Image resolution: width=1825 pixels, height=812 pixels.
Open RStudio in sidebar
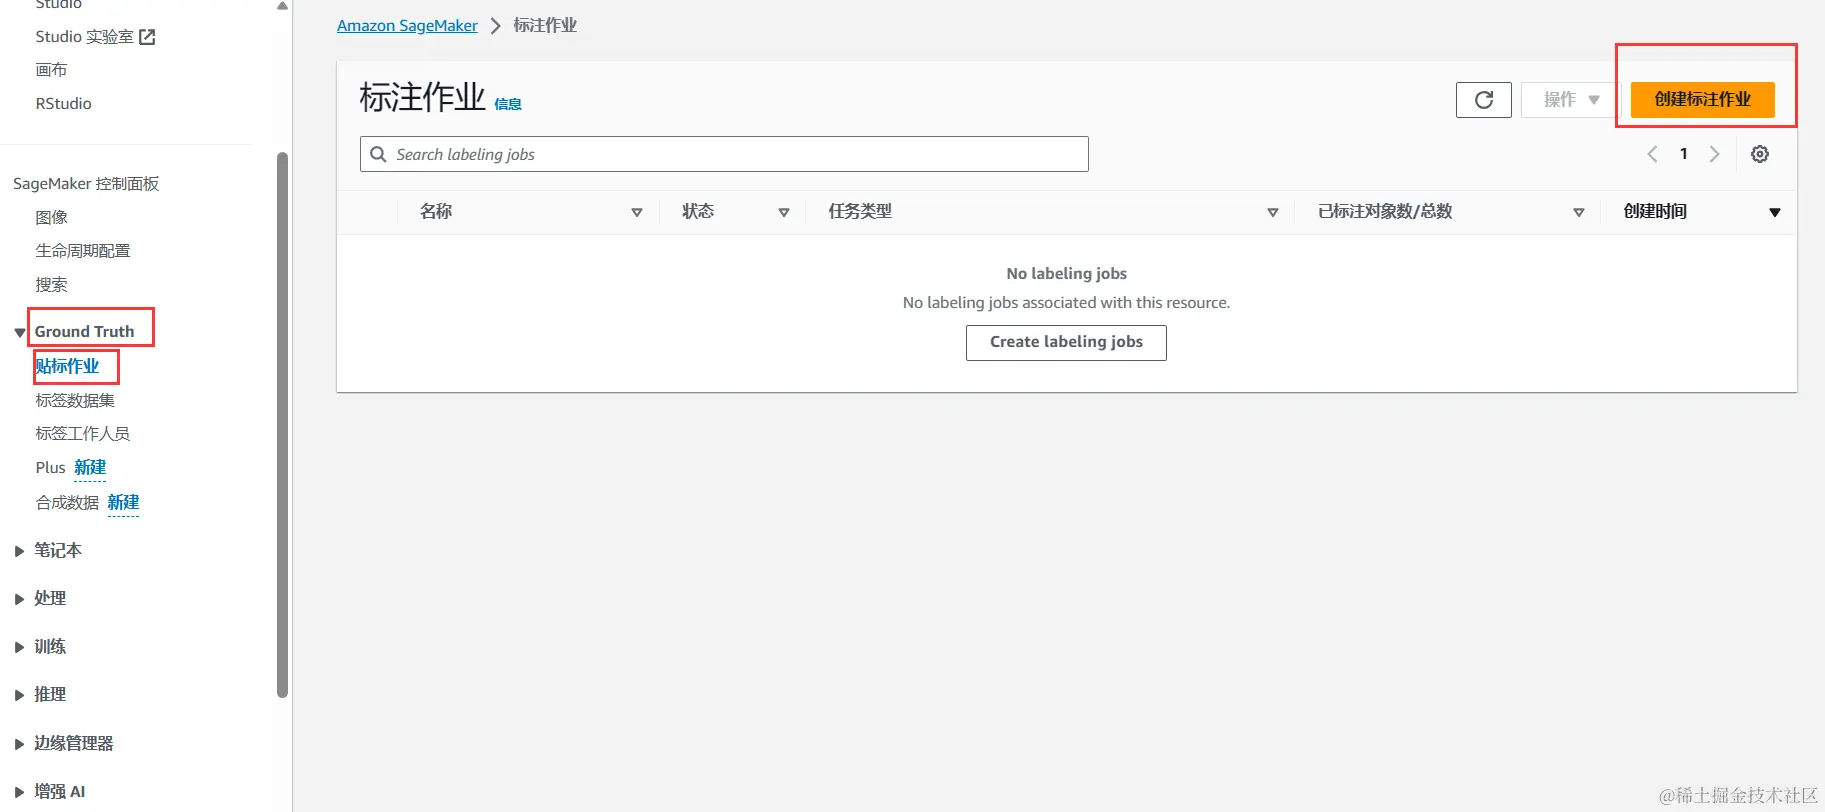pyautogui.click(x=63, y=103)
